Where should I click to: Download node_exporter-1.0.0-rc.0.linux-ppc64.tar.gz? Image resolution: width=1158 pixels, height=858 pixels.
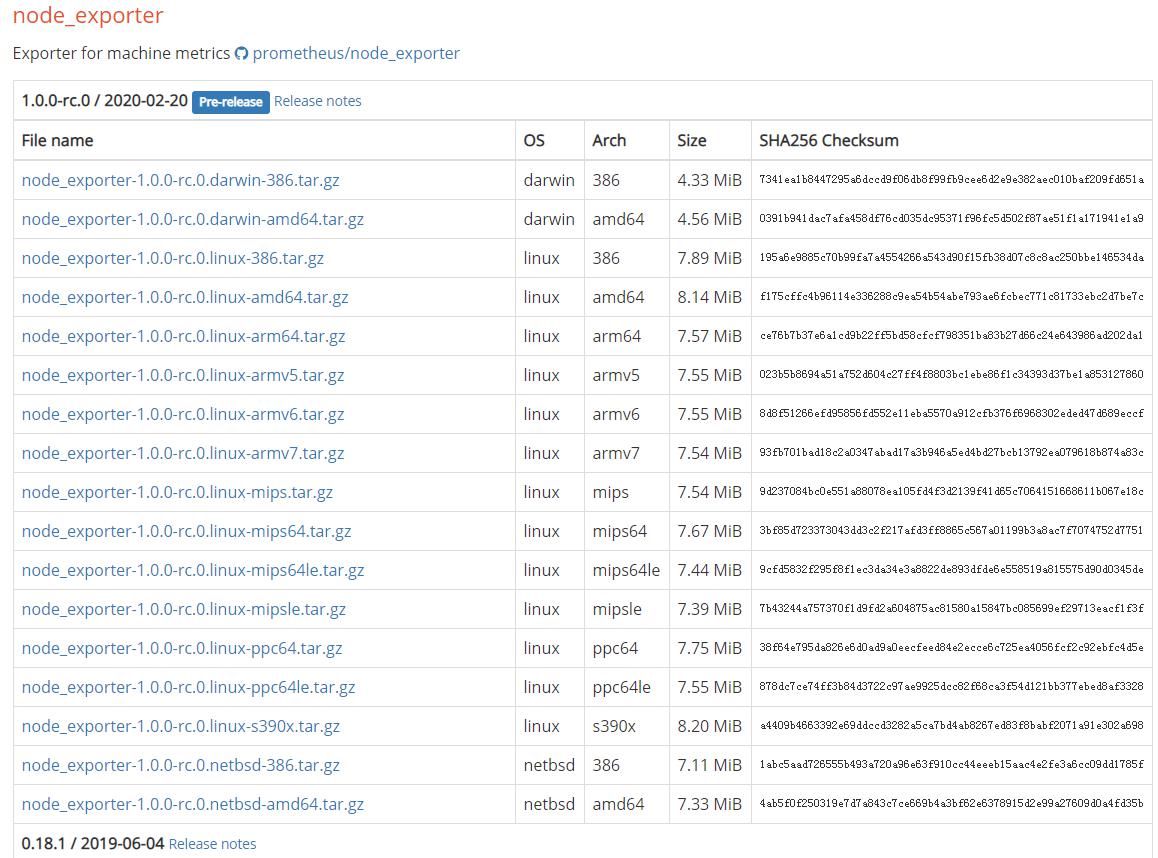tap(182, 648)
